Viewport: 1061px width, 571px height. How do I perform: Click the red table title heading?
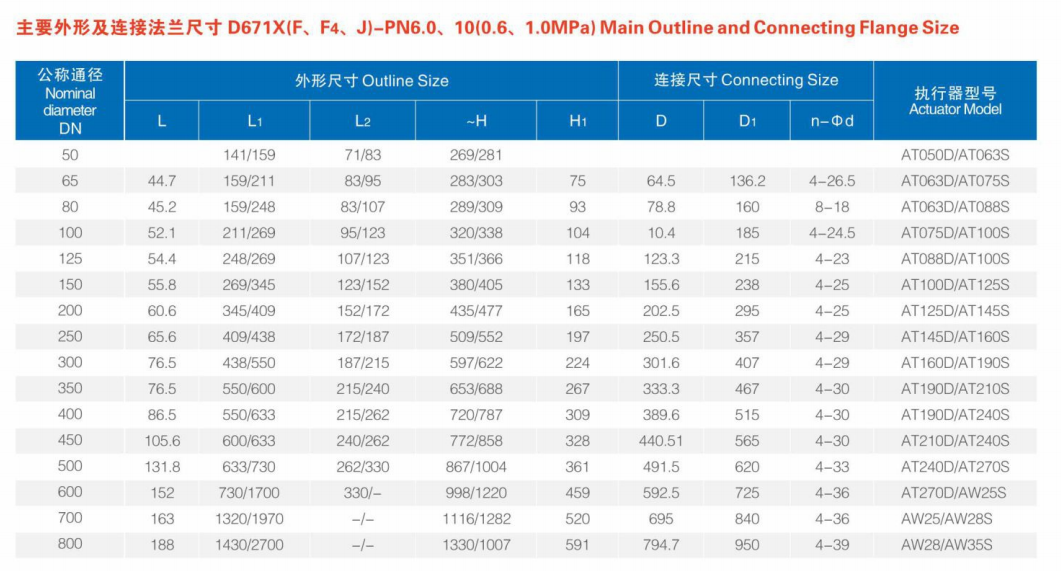pos(488,27)
